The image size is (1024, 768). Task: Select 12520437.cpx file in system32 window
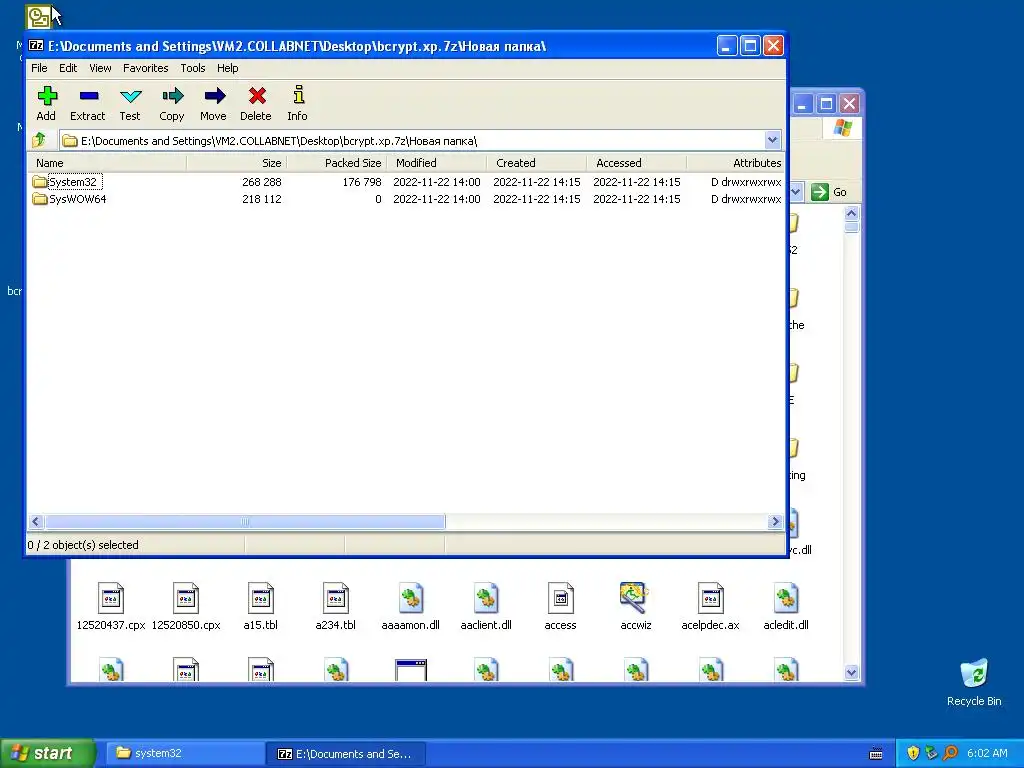[110, 607]
